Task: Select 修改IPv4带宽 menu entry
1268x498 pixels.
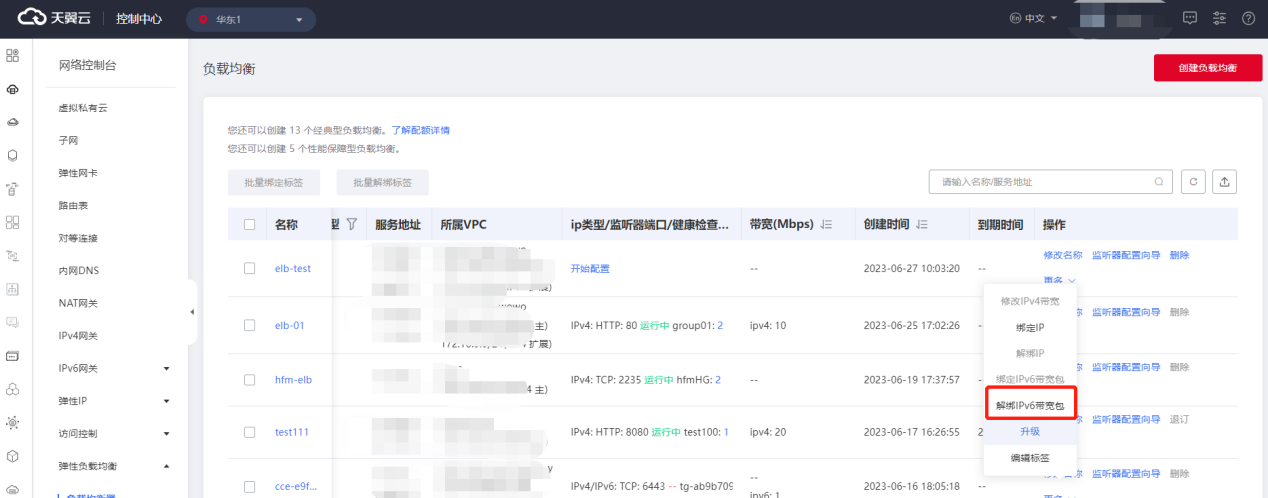Action: tap(1030, 301)
